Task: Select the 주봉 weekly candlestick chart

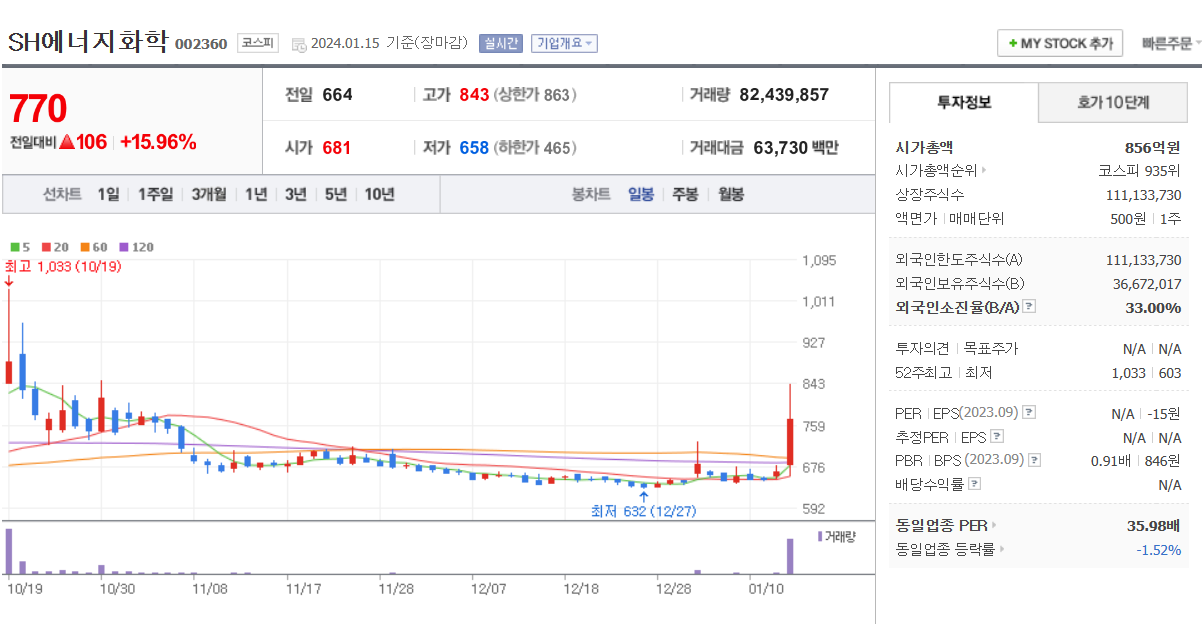Action: [685, 194]
